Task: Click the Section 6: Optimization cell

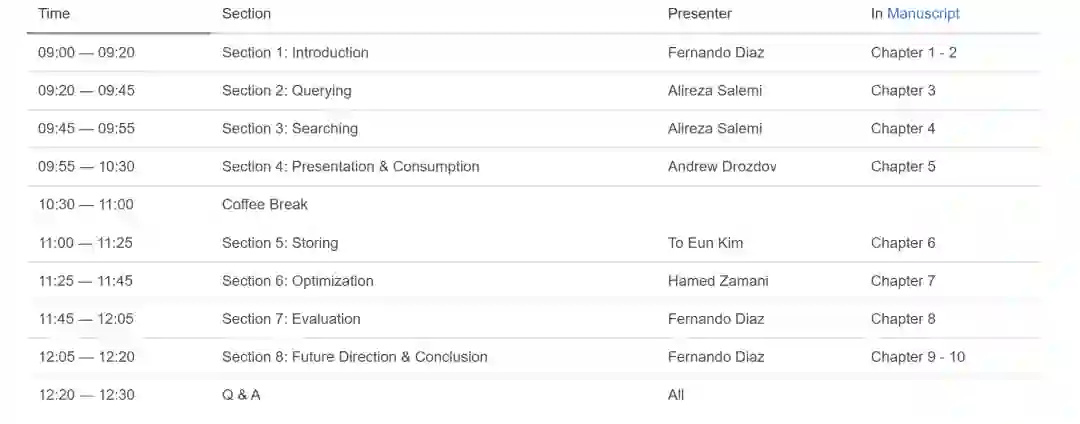Action: [298, 281]
